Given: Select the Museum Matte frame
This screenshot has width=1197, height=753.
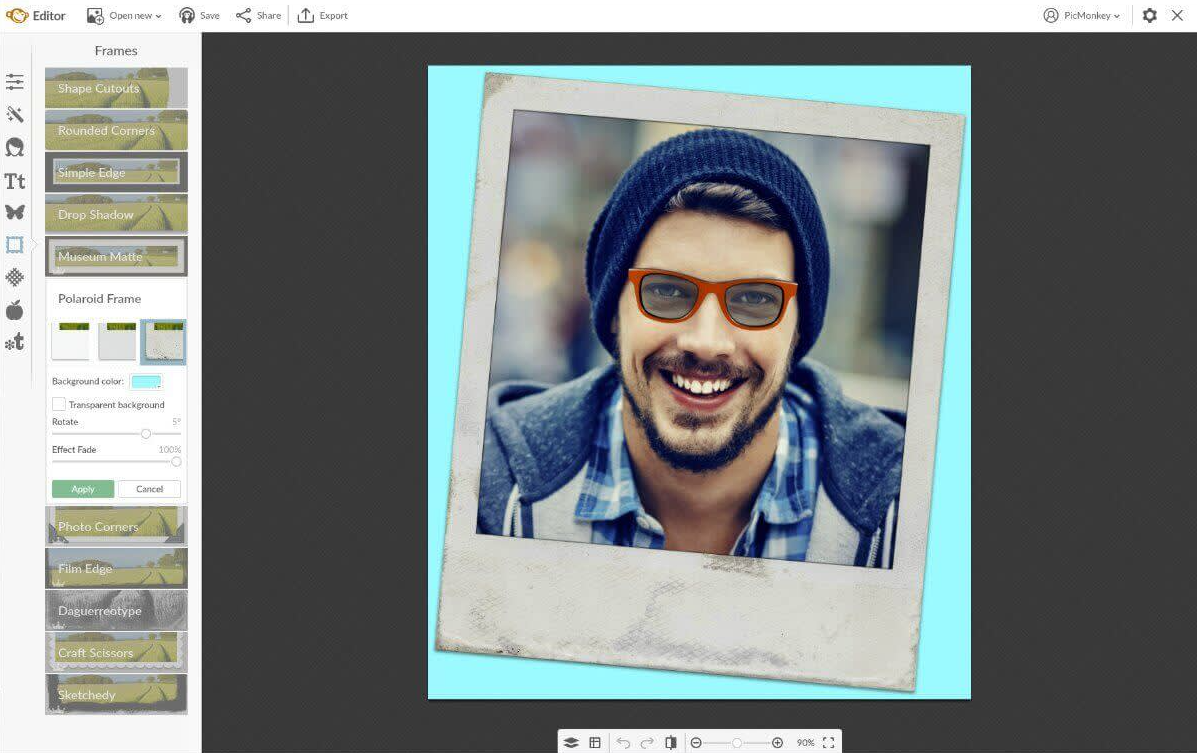Looking at the screenshot, I should click(116, 257).
